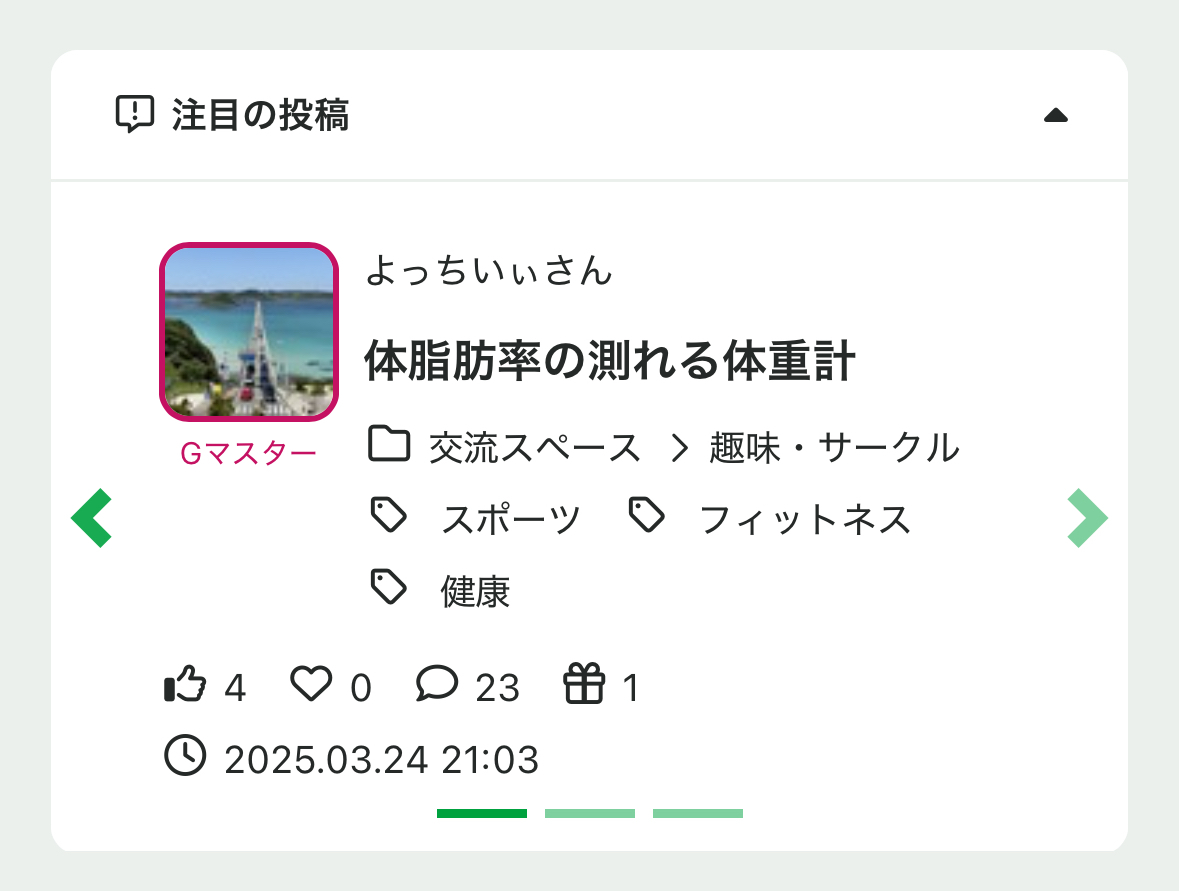1179x891 pixels.
Task: Select the first carousel indicator bar
Action: tap(482, 813)
